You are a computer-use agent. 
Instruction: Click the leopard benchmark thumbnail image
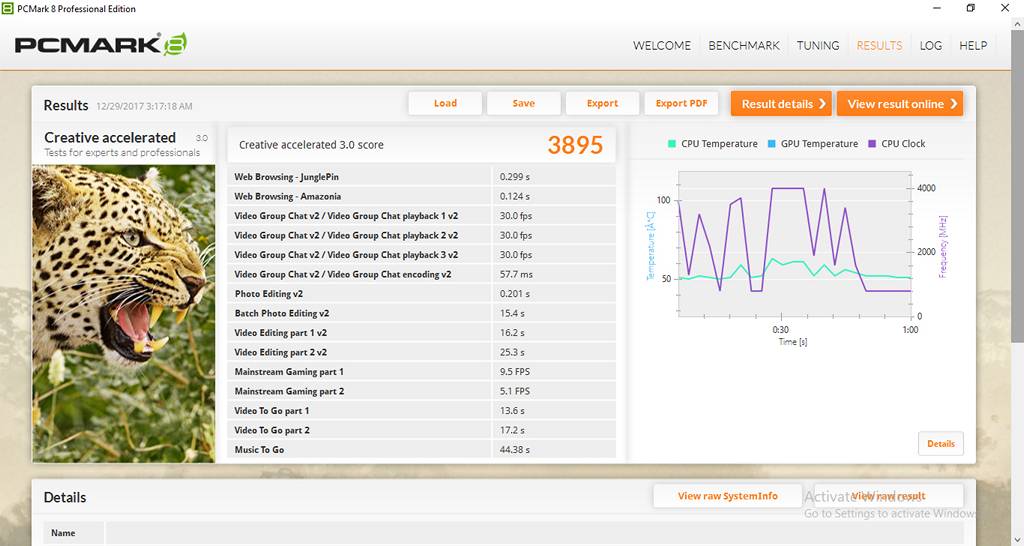tap(124, 312)
